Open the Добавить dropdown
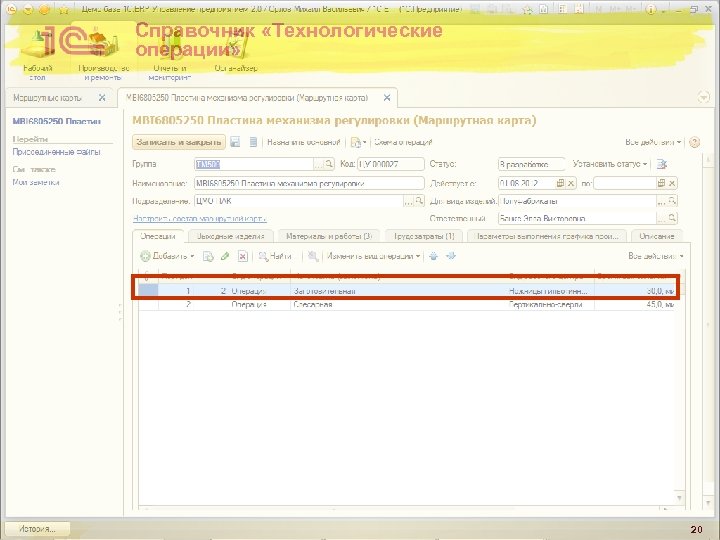 (x=168, y=256)
